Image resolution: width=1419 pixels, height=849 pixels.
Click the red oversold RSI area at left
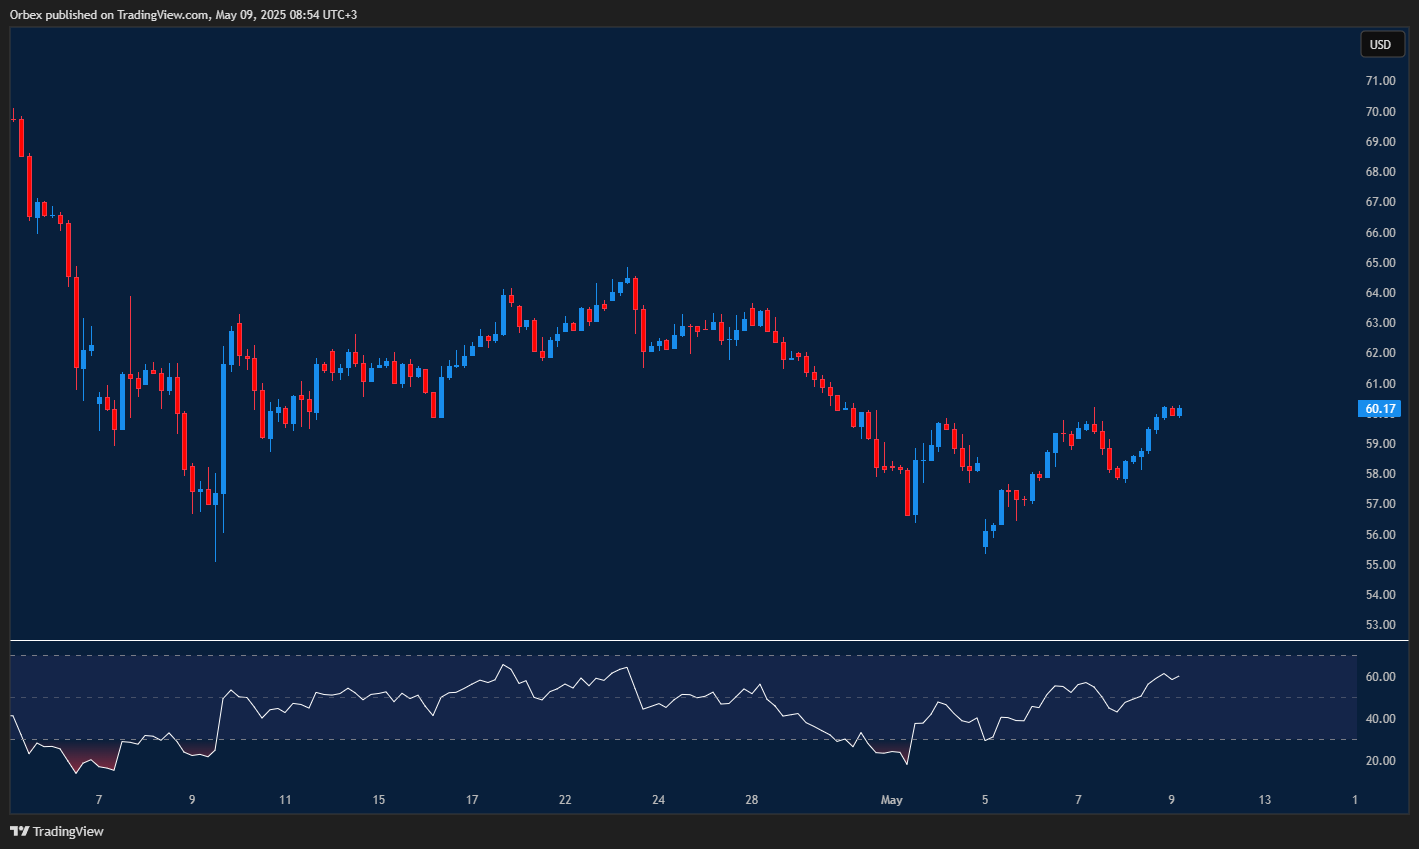click(x=90, y=757)
